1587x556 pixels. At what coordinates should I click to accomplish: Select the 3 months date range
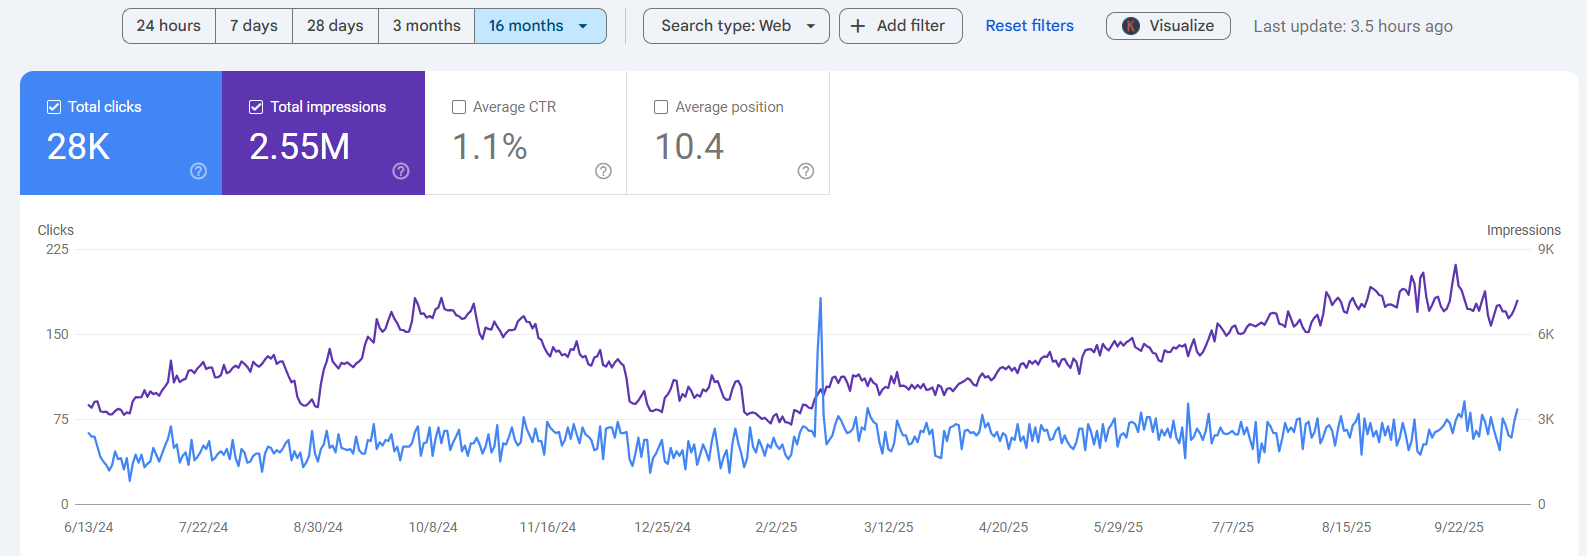click(426, 26)
